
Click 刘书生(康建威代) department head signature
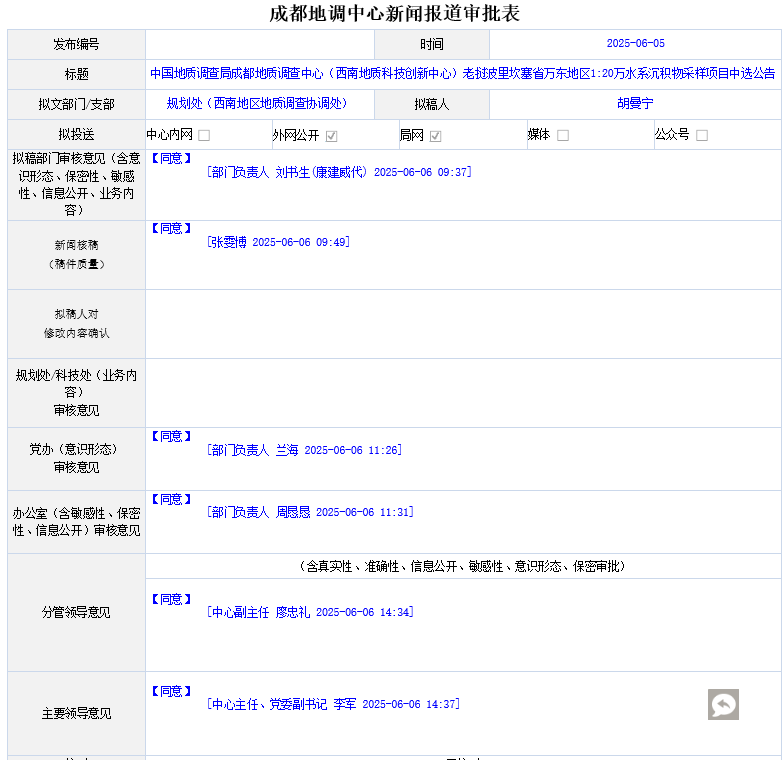coord(339,172)
